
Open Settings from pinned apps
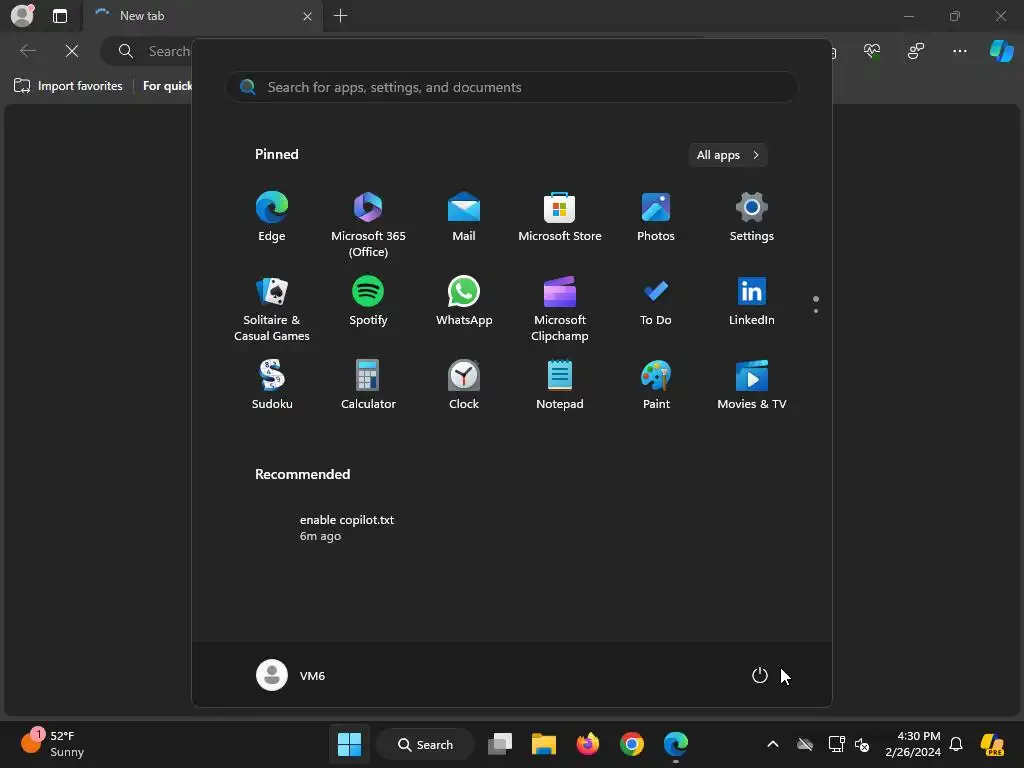pos(752,217)
